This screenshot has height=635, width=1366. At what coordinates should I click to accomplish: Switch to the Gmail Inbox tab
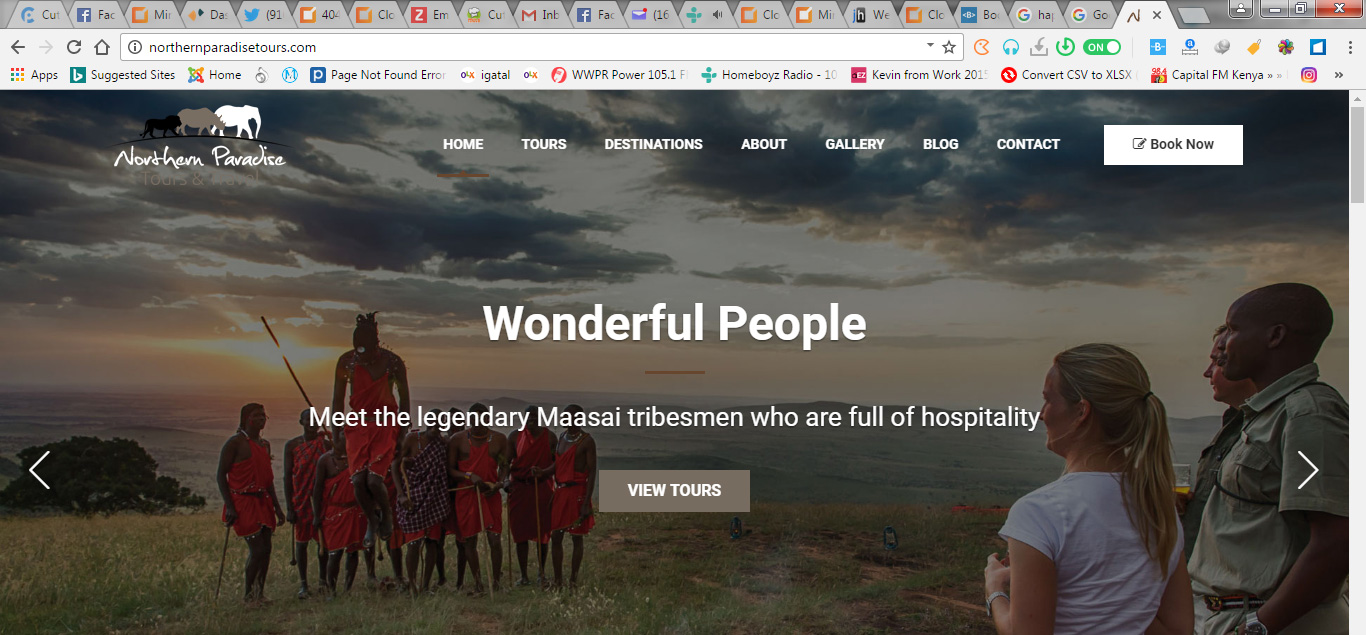[x=541, y=15]
